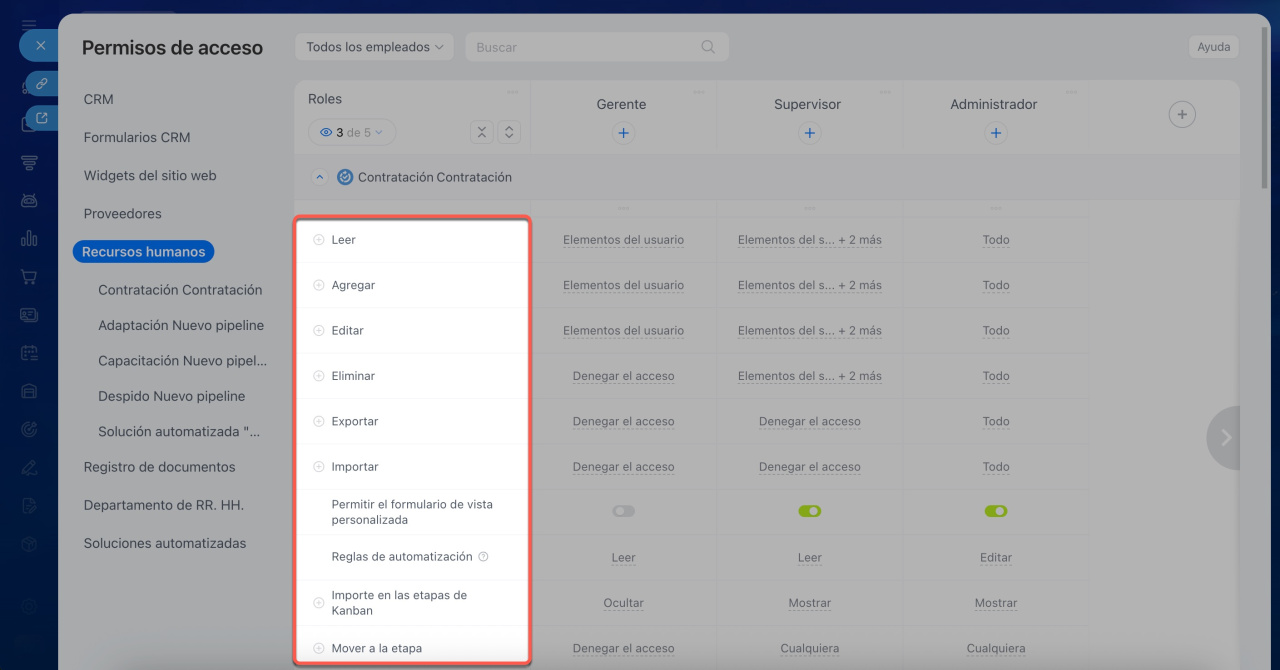Disable the custom view form toggle for Supervisor

point(809,511)
